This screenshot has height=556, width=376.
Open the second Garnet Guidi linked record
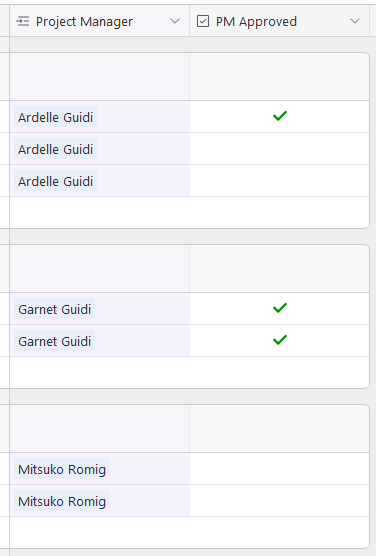coord(54,341)
